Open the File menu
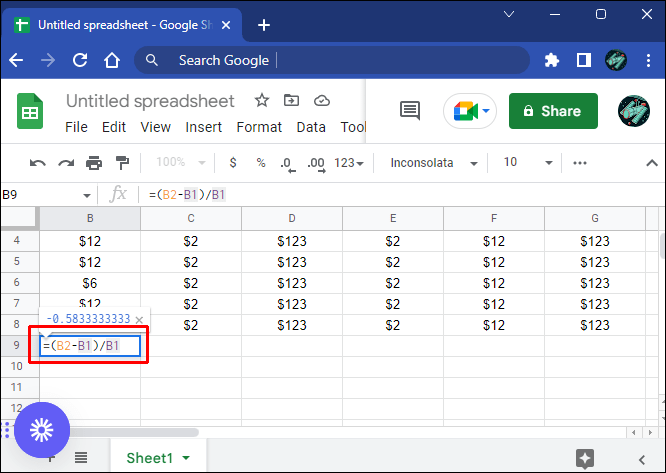This screenshot has height=473, width=666. click(76, 127)
